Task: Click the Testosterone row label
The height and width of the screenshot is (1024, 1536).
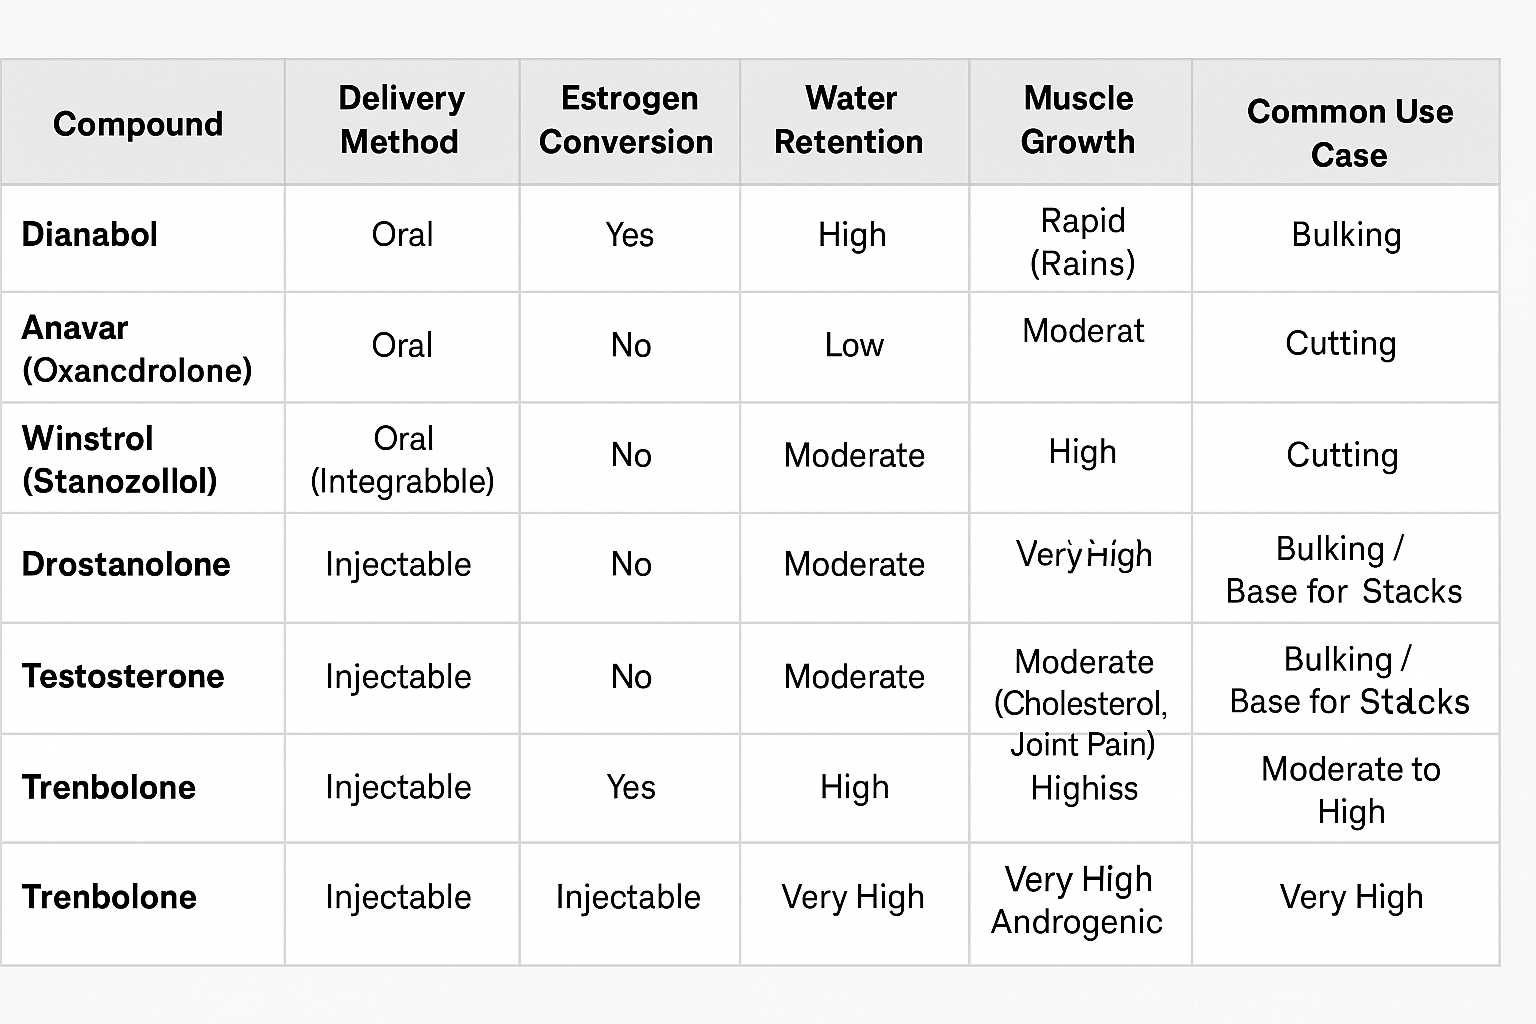Action: [123, 677]
